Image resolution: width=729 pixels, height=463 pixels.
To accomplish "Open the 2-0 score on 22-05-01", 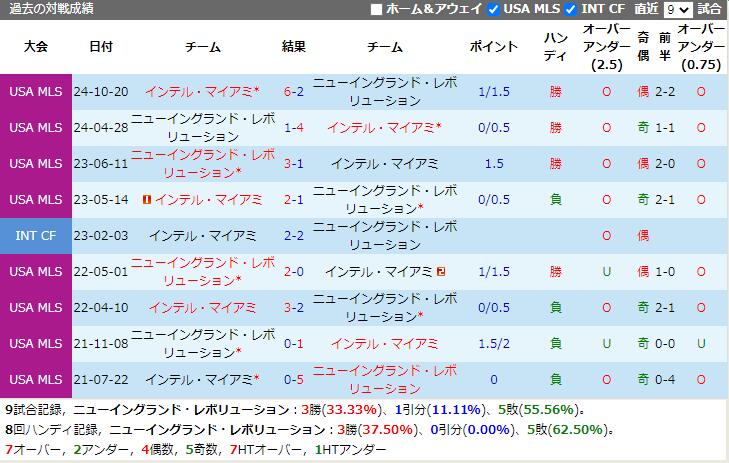I will pos(294,271).
